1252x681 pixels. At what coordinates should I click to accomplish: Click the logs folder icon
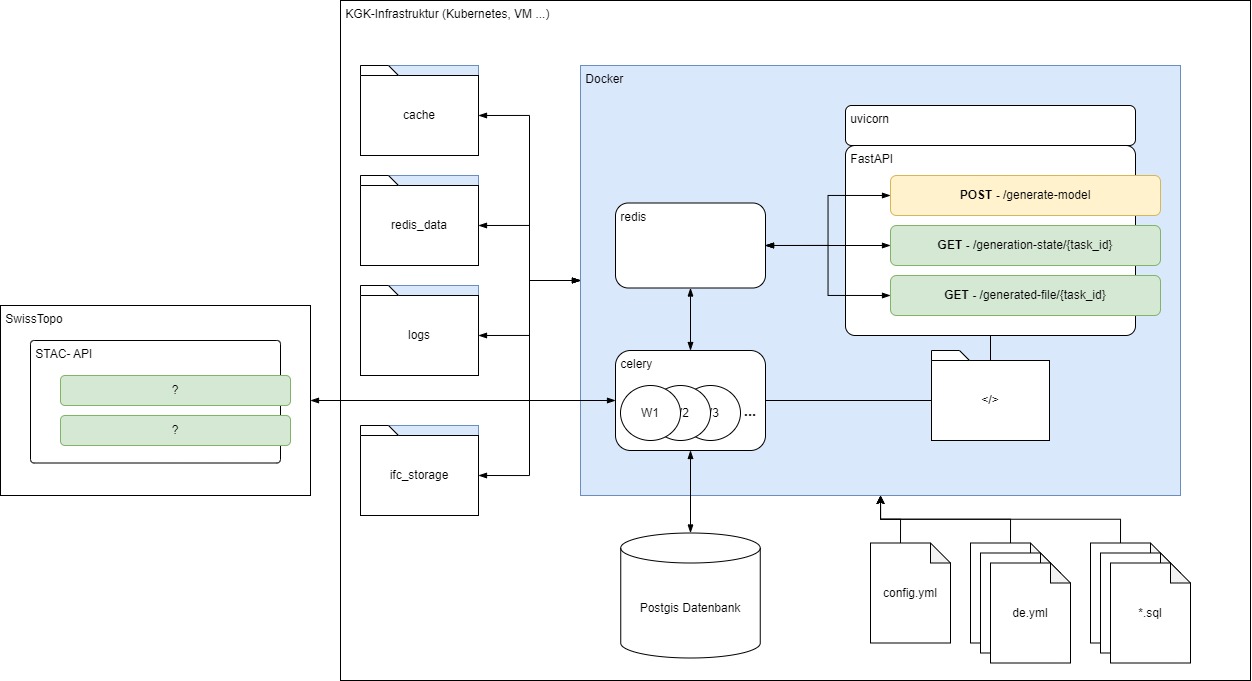[x=419, y=335]
